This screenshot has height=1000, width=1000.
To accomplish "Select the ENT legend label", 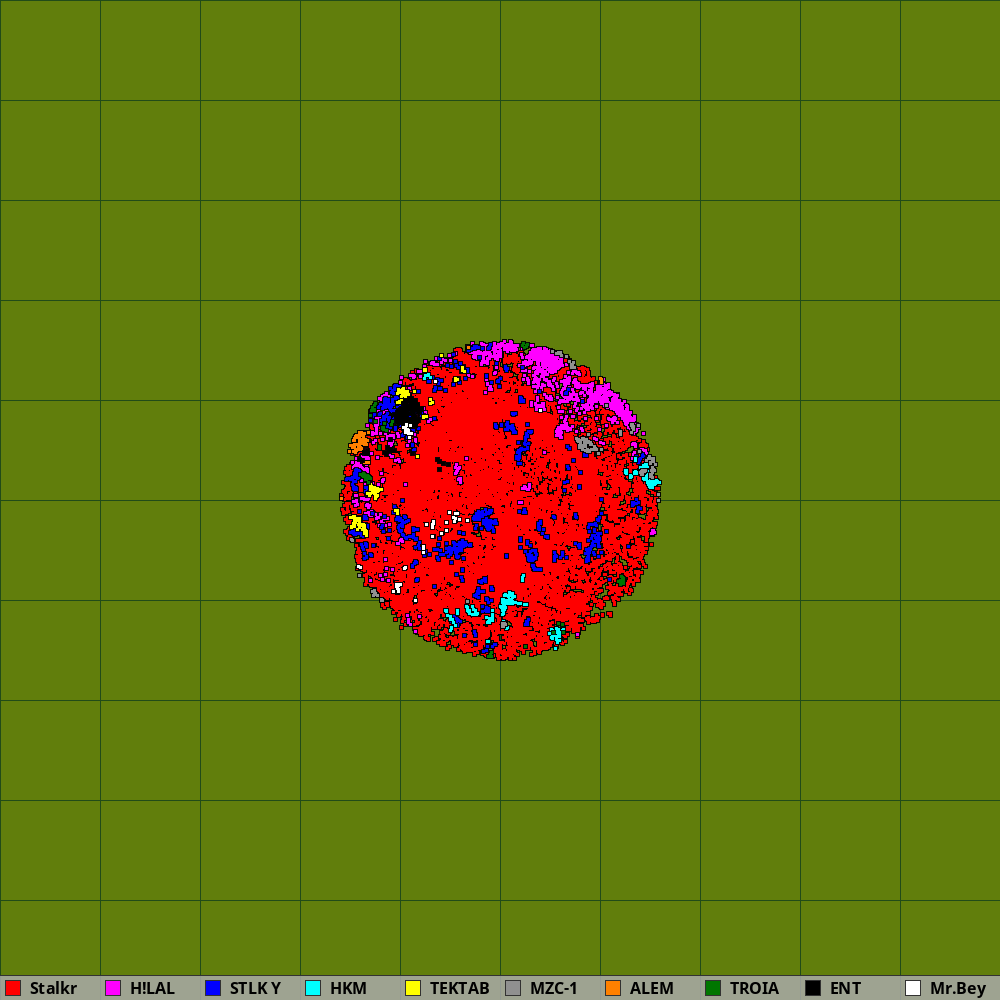I will [846, 988].
